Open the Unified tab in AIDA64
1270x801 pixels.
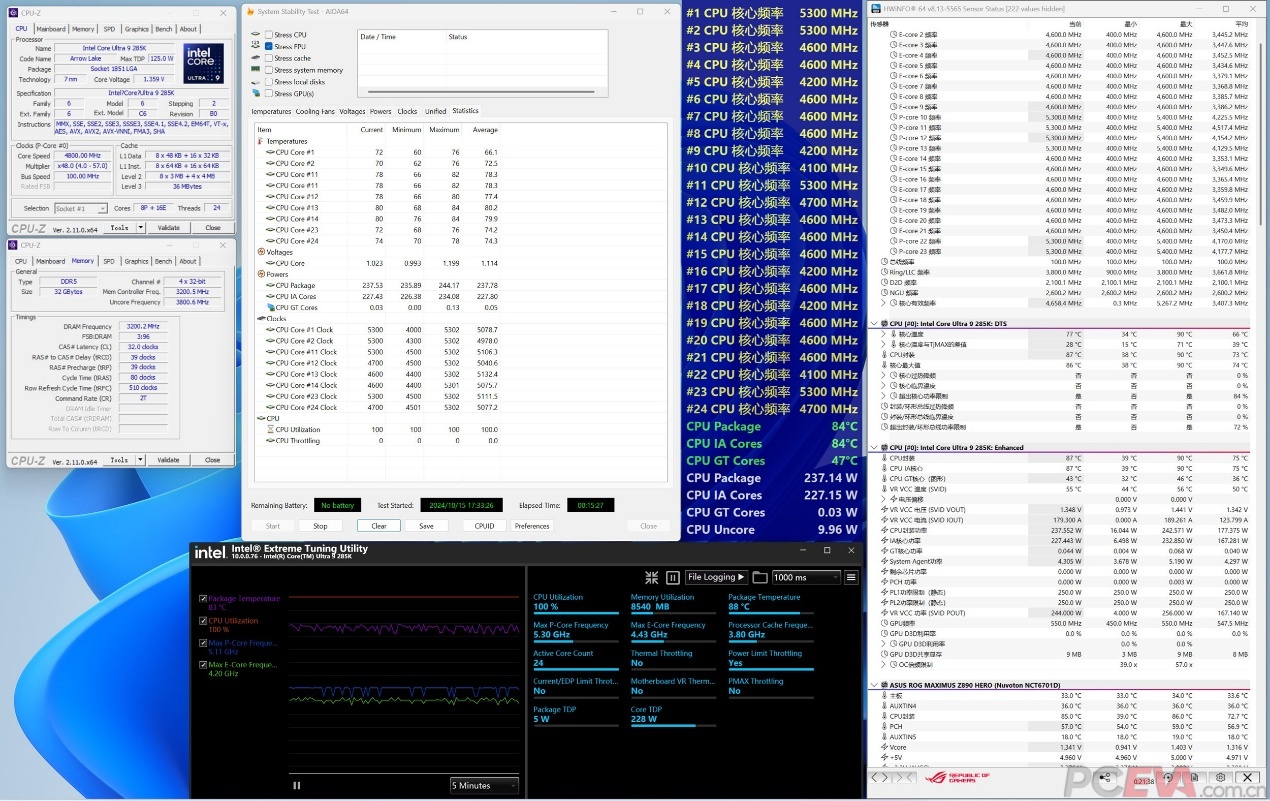435,112
